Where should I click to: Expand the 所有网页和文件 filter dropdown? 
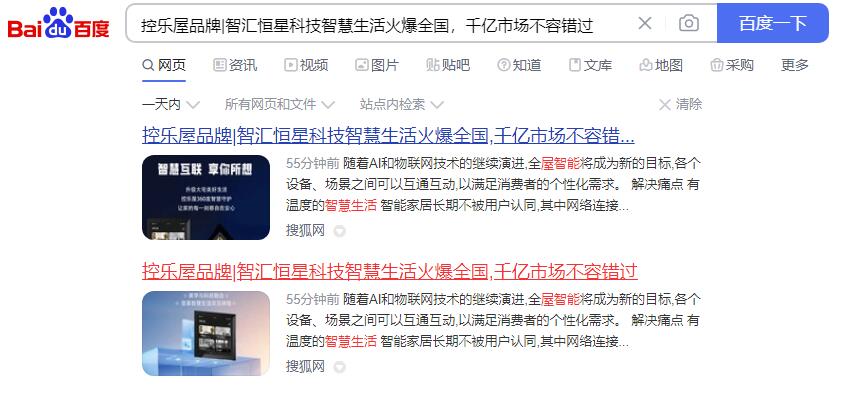pyautogui.click(x=280, y=104)
